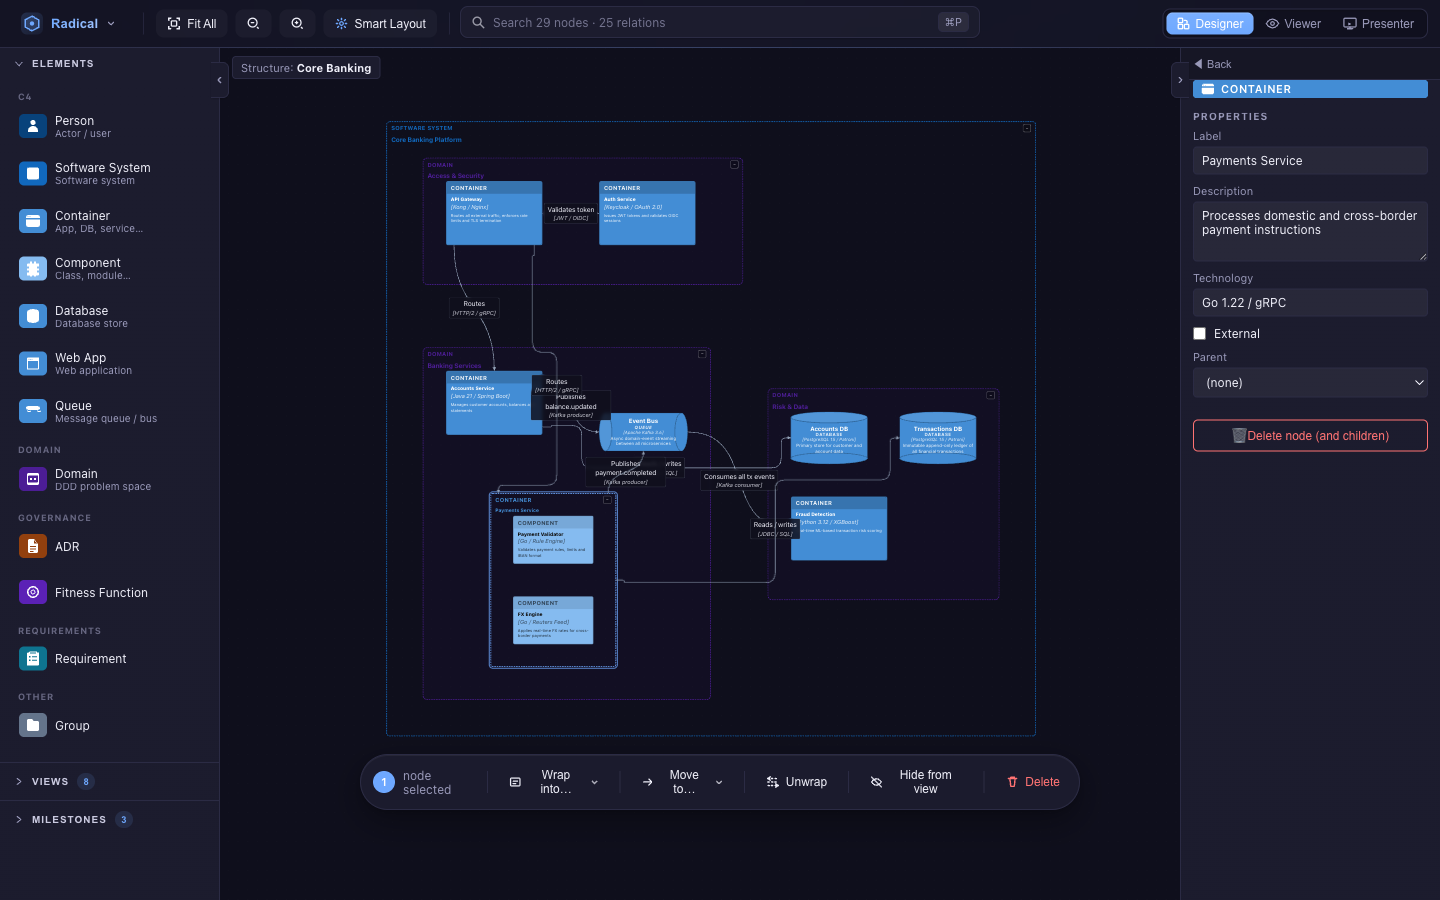
Task: Choose the Group element icon
Action: (33, 726)
